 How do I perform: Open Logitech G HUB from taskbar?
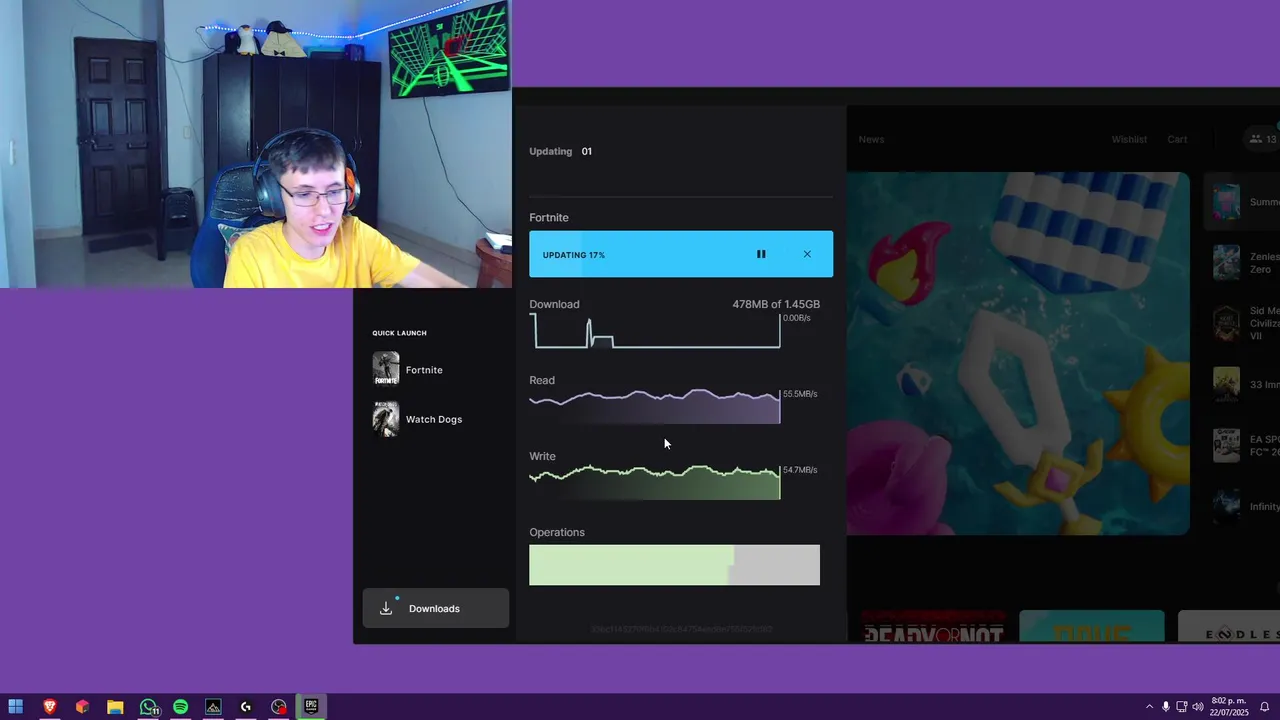pyautogui.click(x=246, y=707)
